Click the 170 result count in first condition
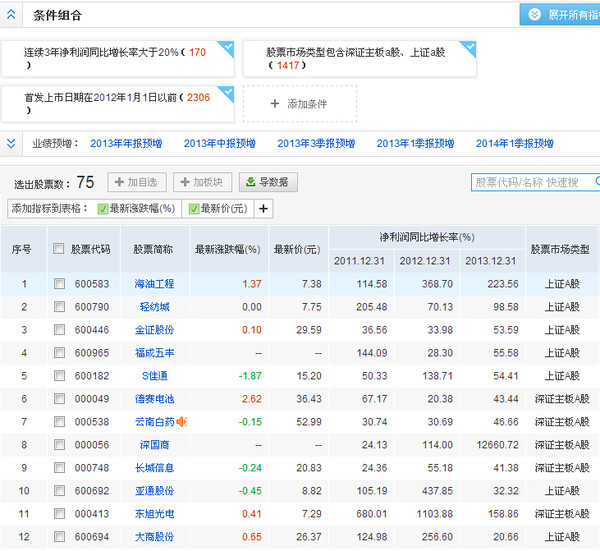Viewport: 600px width, 551px height. coord(197,52)
